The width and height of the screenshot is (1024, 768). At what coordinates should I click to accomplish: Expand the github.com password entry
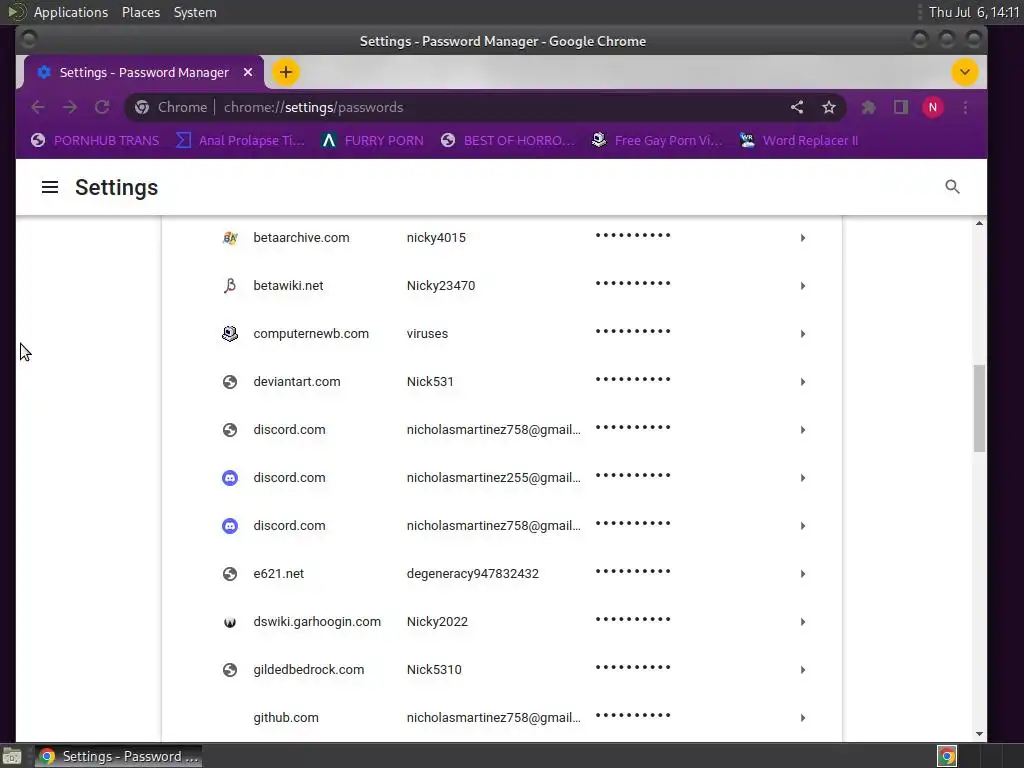(803, 718)
